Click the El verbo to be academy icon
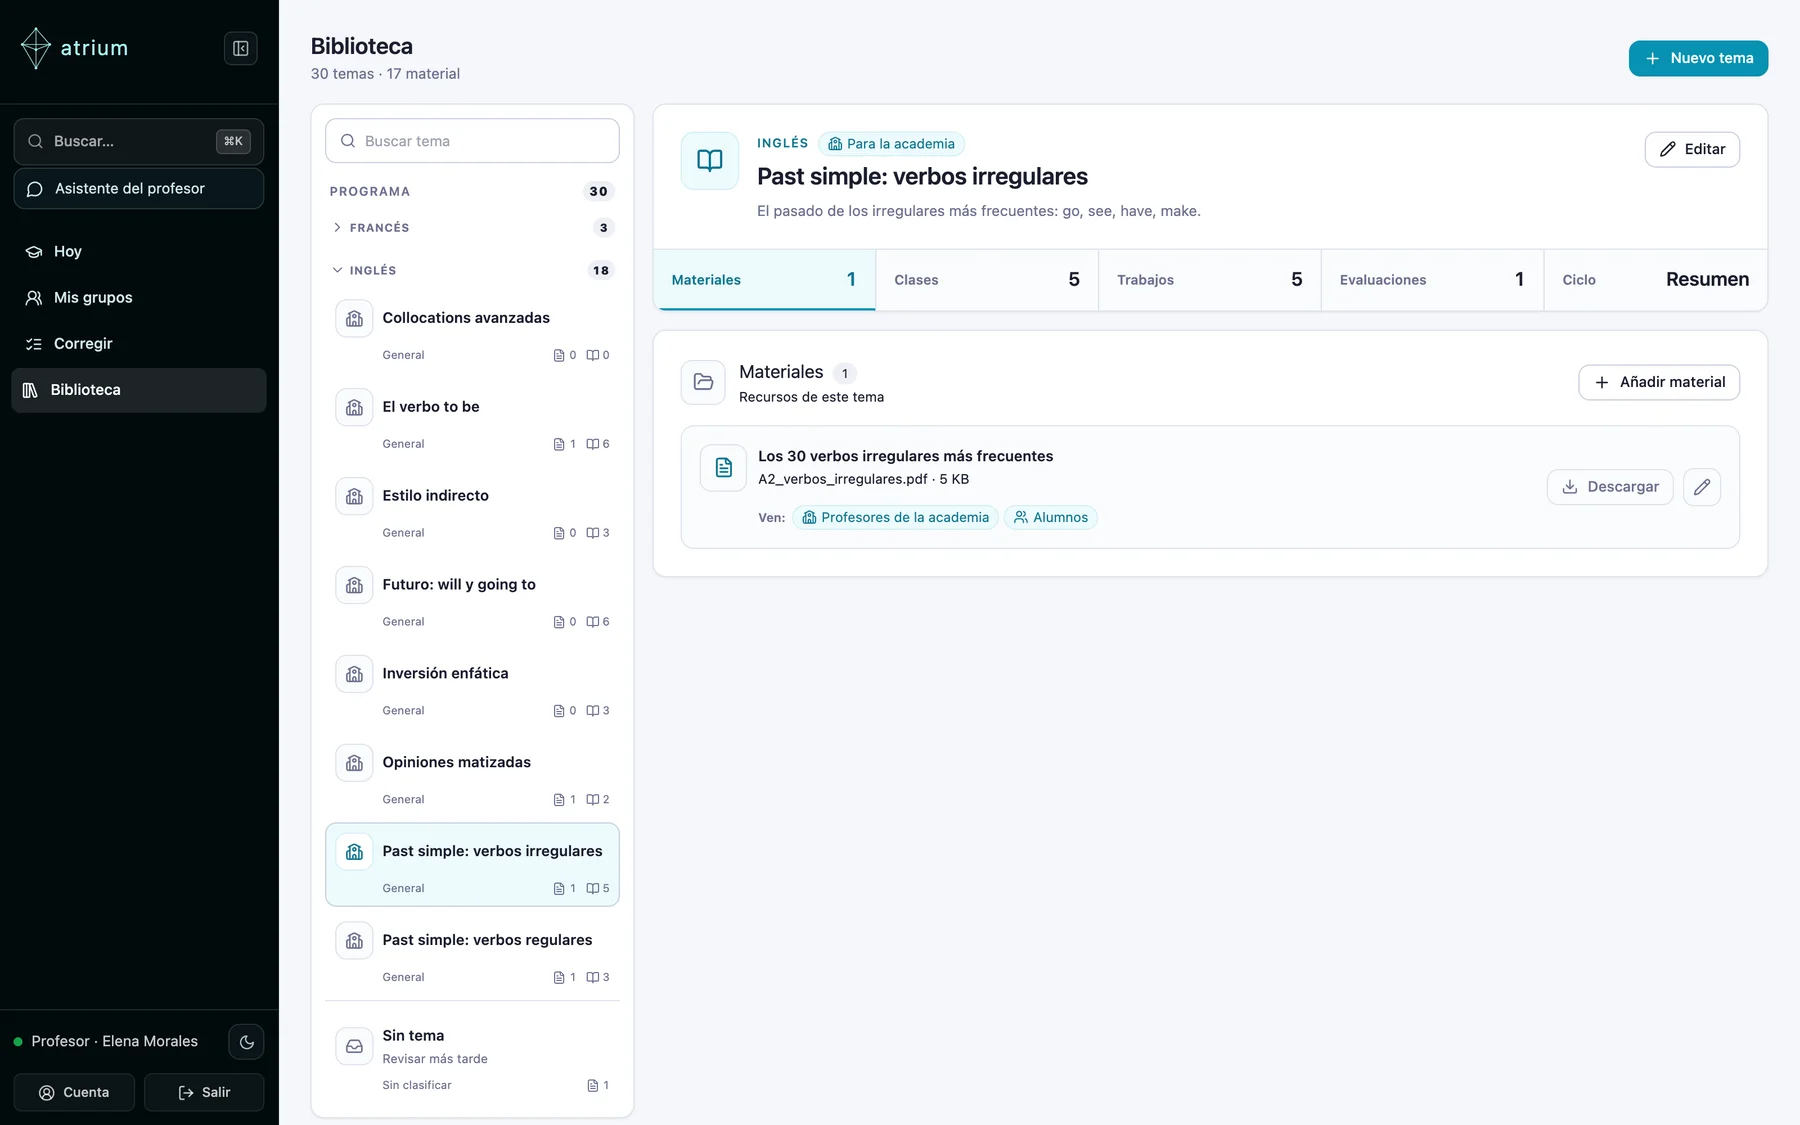The height and width of the screenshot is (1125, 1800). click(354, 407)
